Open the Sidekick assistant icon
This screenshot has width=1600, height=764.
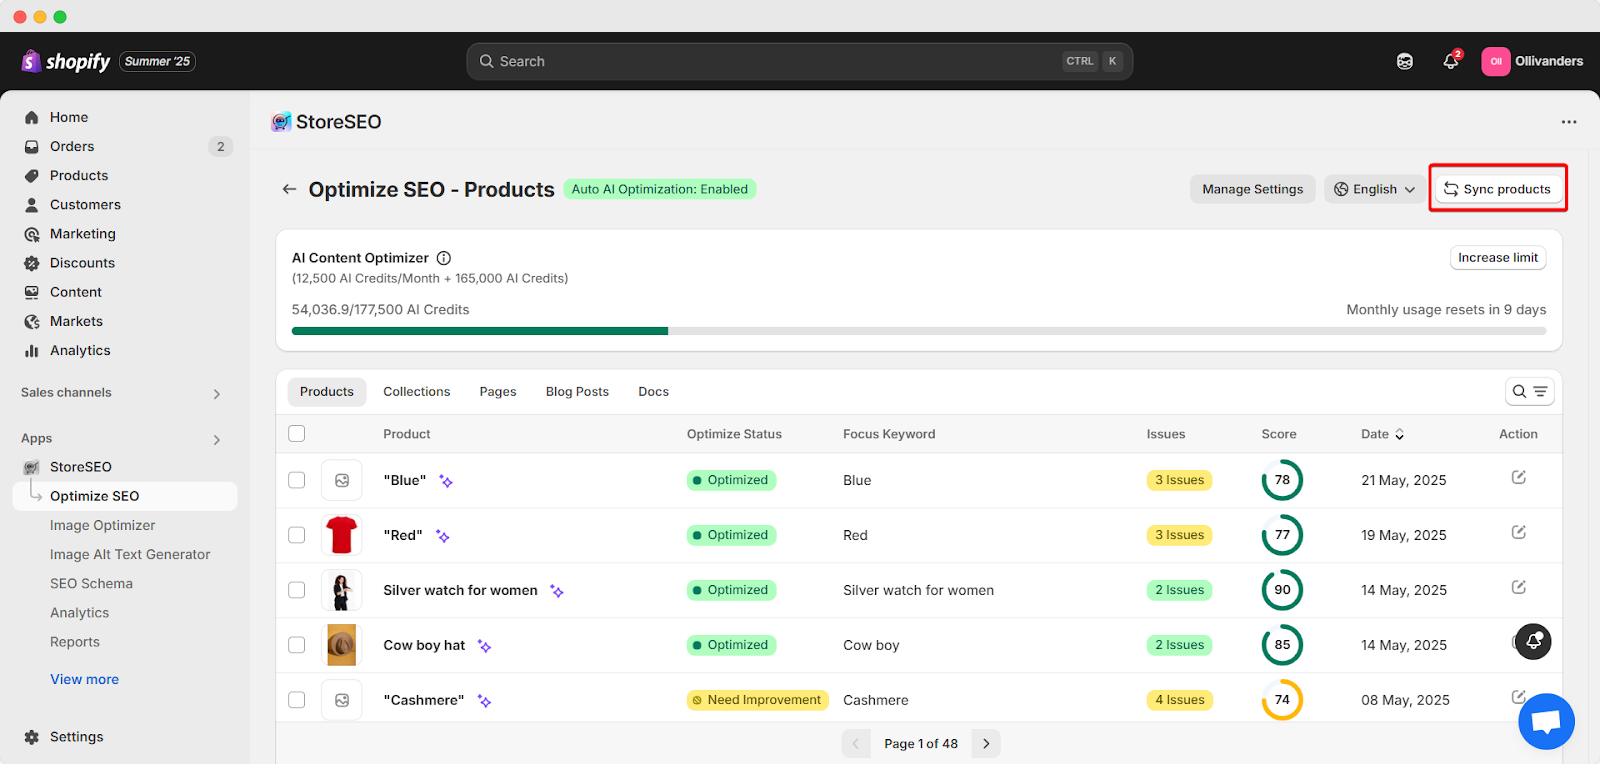point(1405,61)
